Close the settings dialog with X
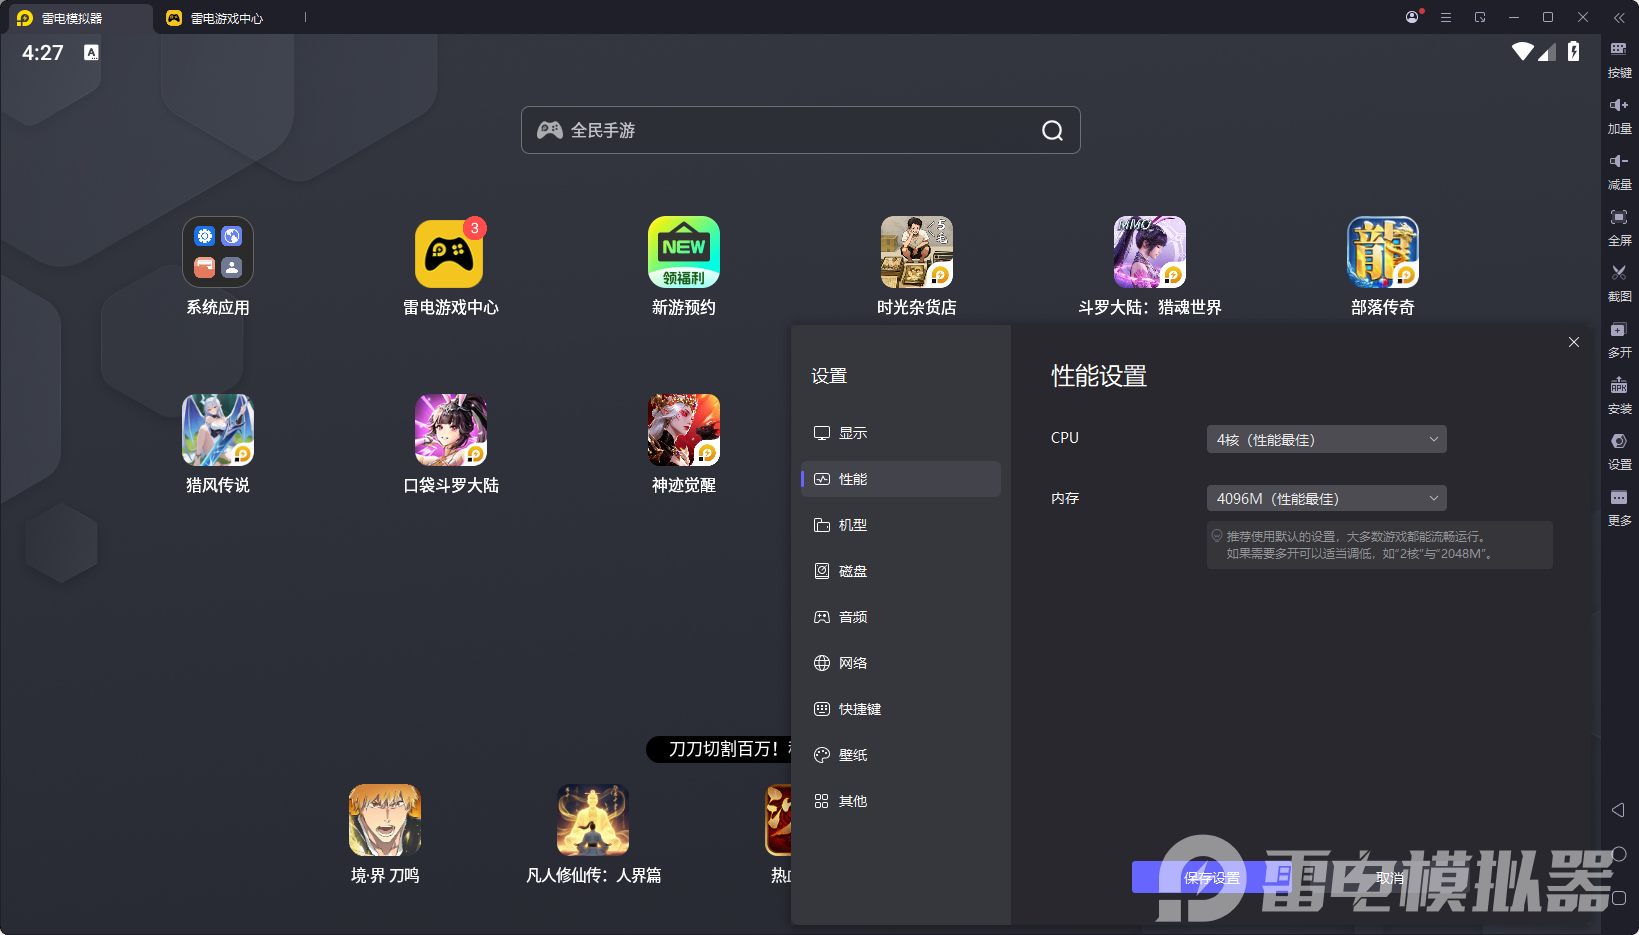Image resolution: width=1639 pixels, height=935 pixels. coord(1574,342)
